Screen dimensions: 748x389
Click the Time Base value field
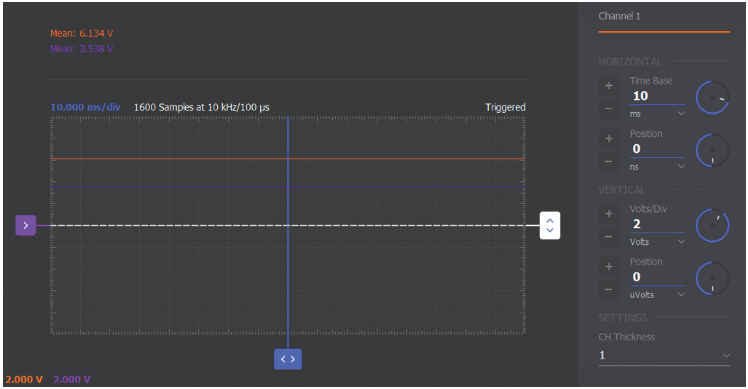pyautogui.click(x=657, y=96)
